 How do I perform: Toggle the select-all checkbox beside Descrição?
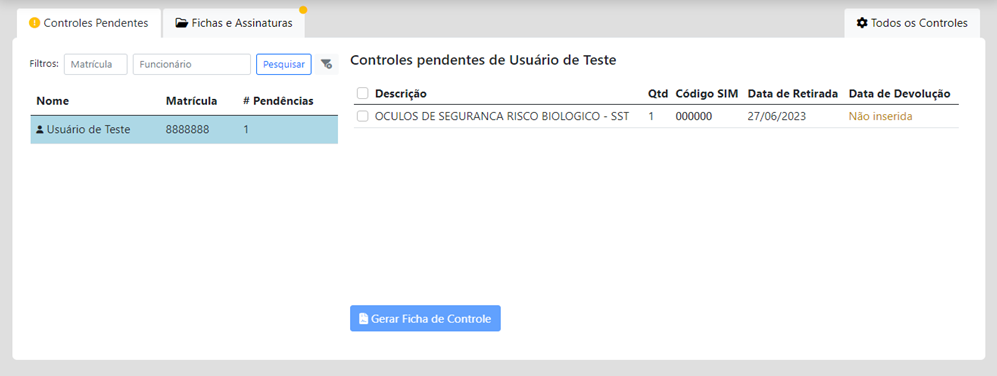(362, 94)
